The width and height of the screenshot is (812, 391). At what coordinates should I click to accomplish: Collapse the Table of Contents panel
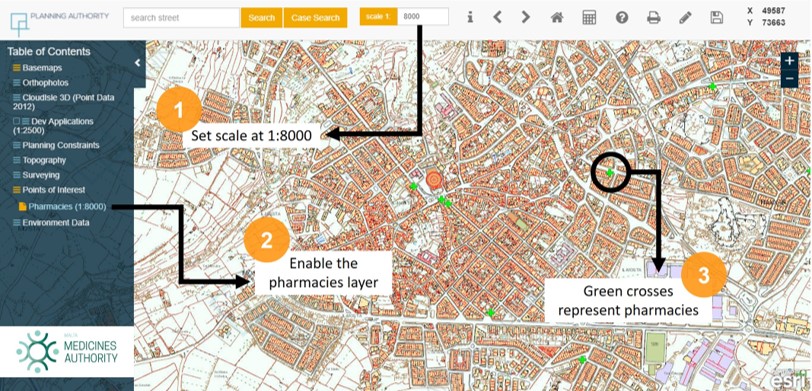coord(137,63)
